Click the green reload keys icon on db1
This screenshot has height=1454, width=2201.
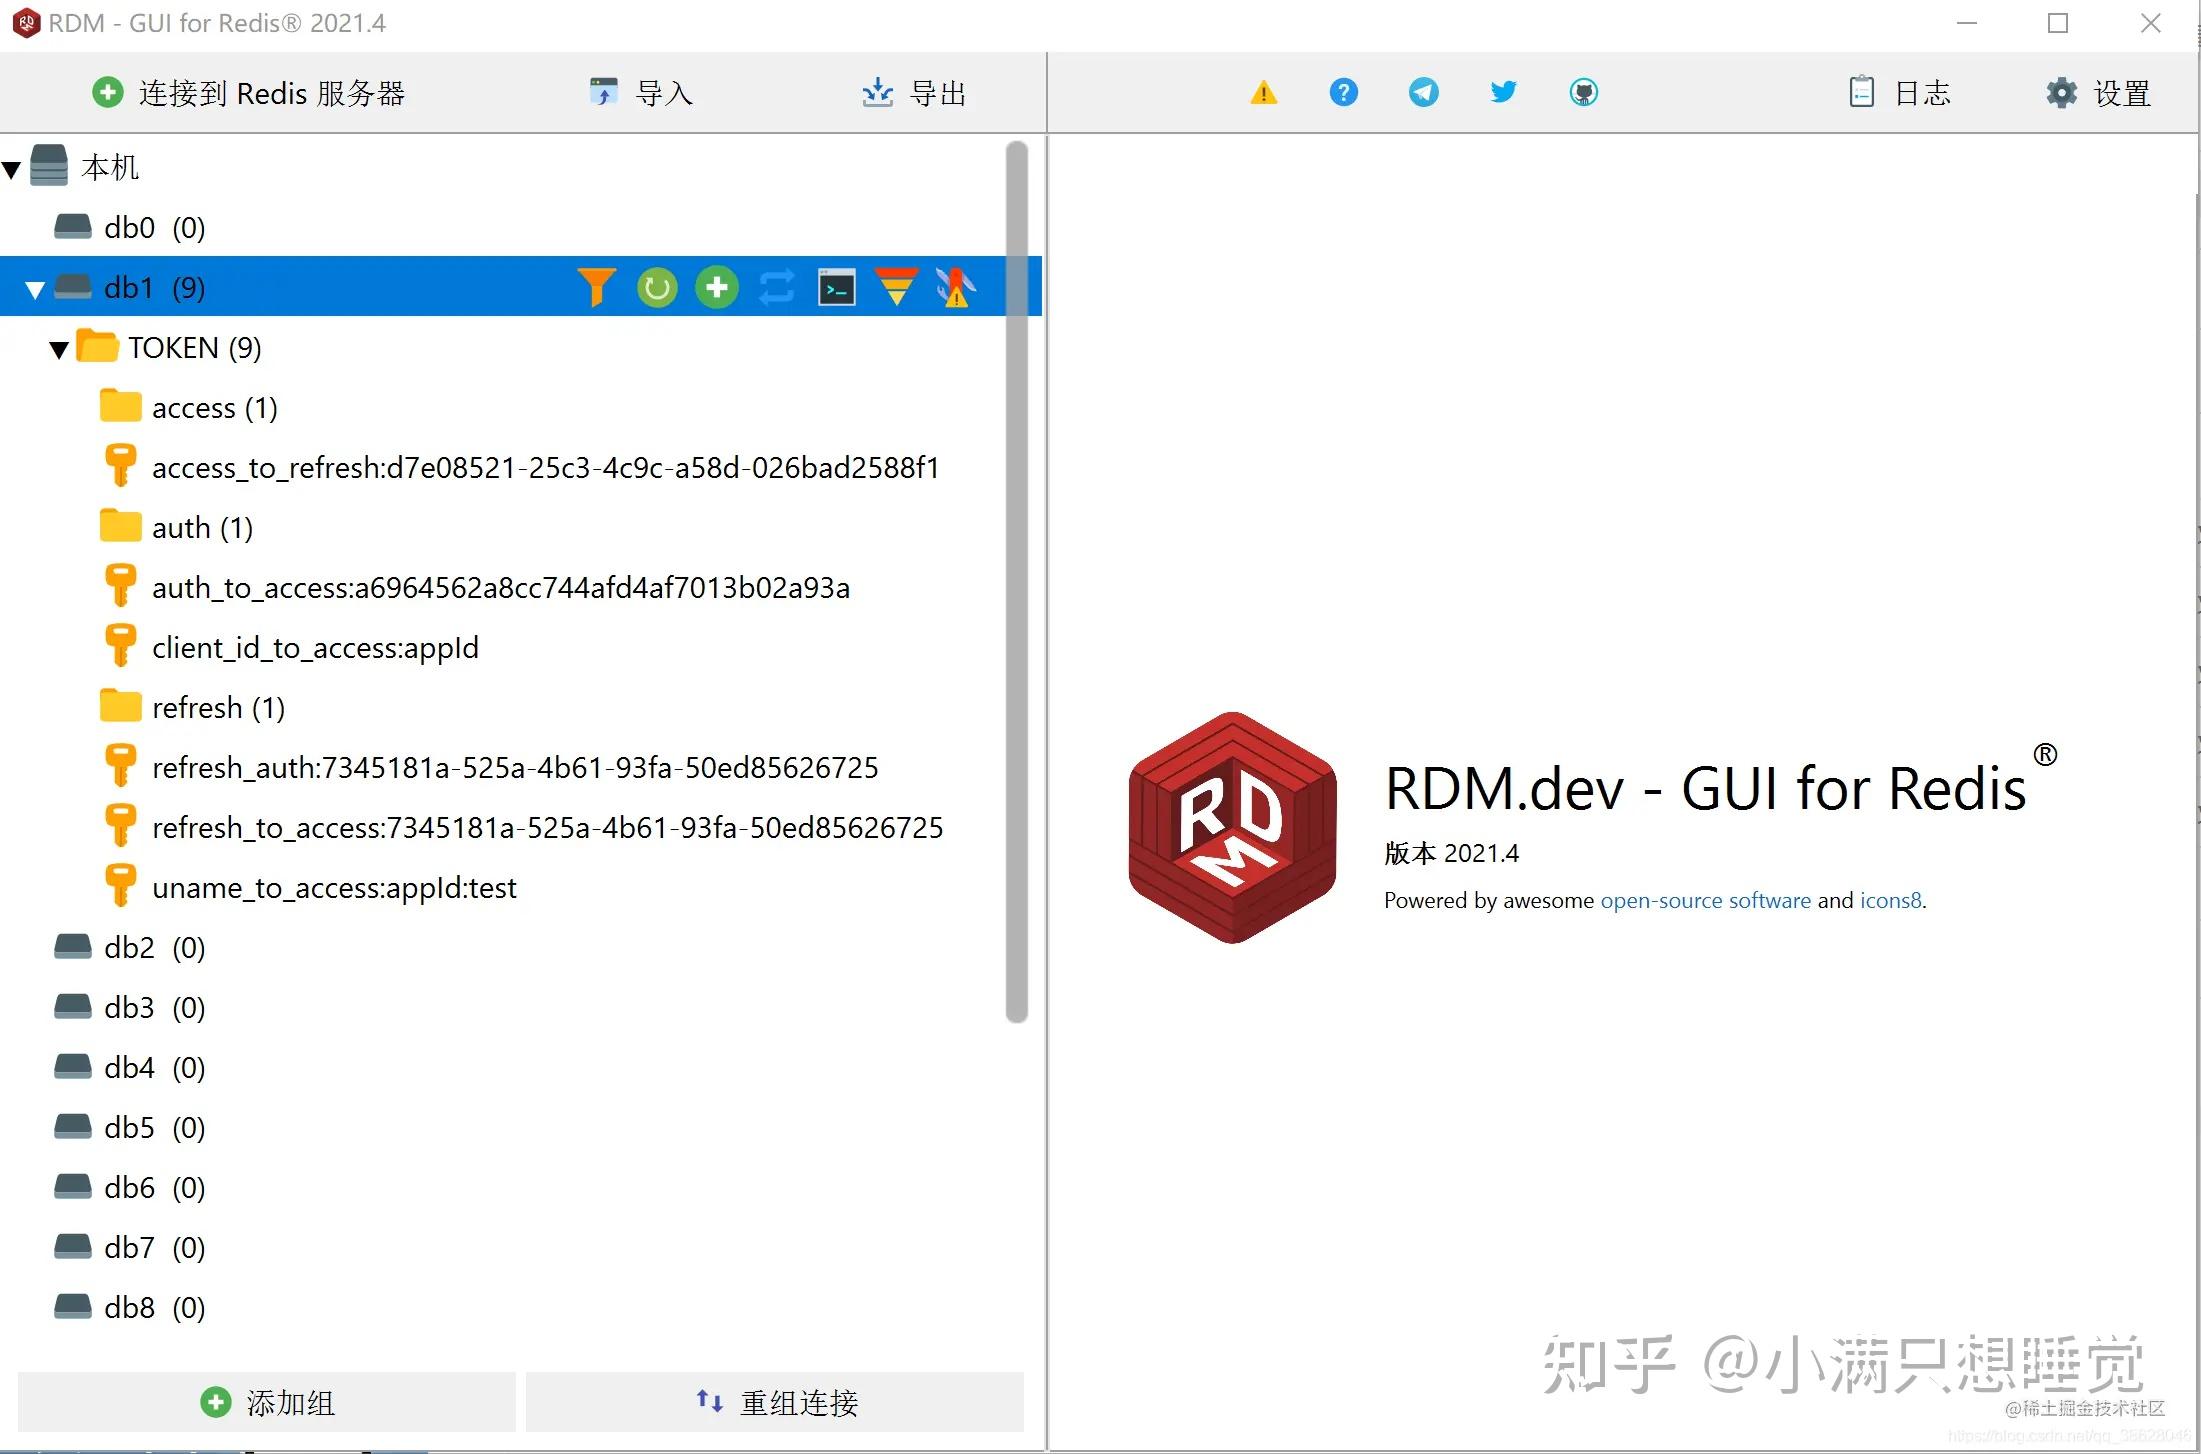click(657, 286)
